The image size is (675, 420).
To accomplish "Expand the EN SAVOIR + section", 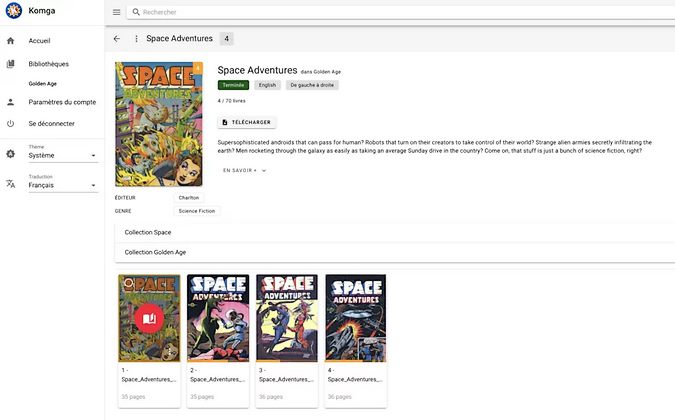I will coord(245,170).
